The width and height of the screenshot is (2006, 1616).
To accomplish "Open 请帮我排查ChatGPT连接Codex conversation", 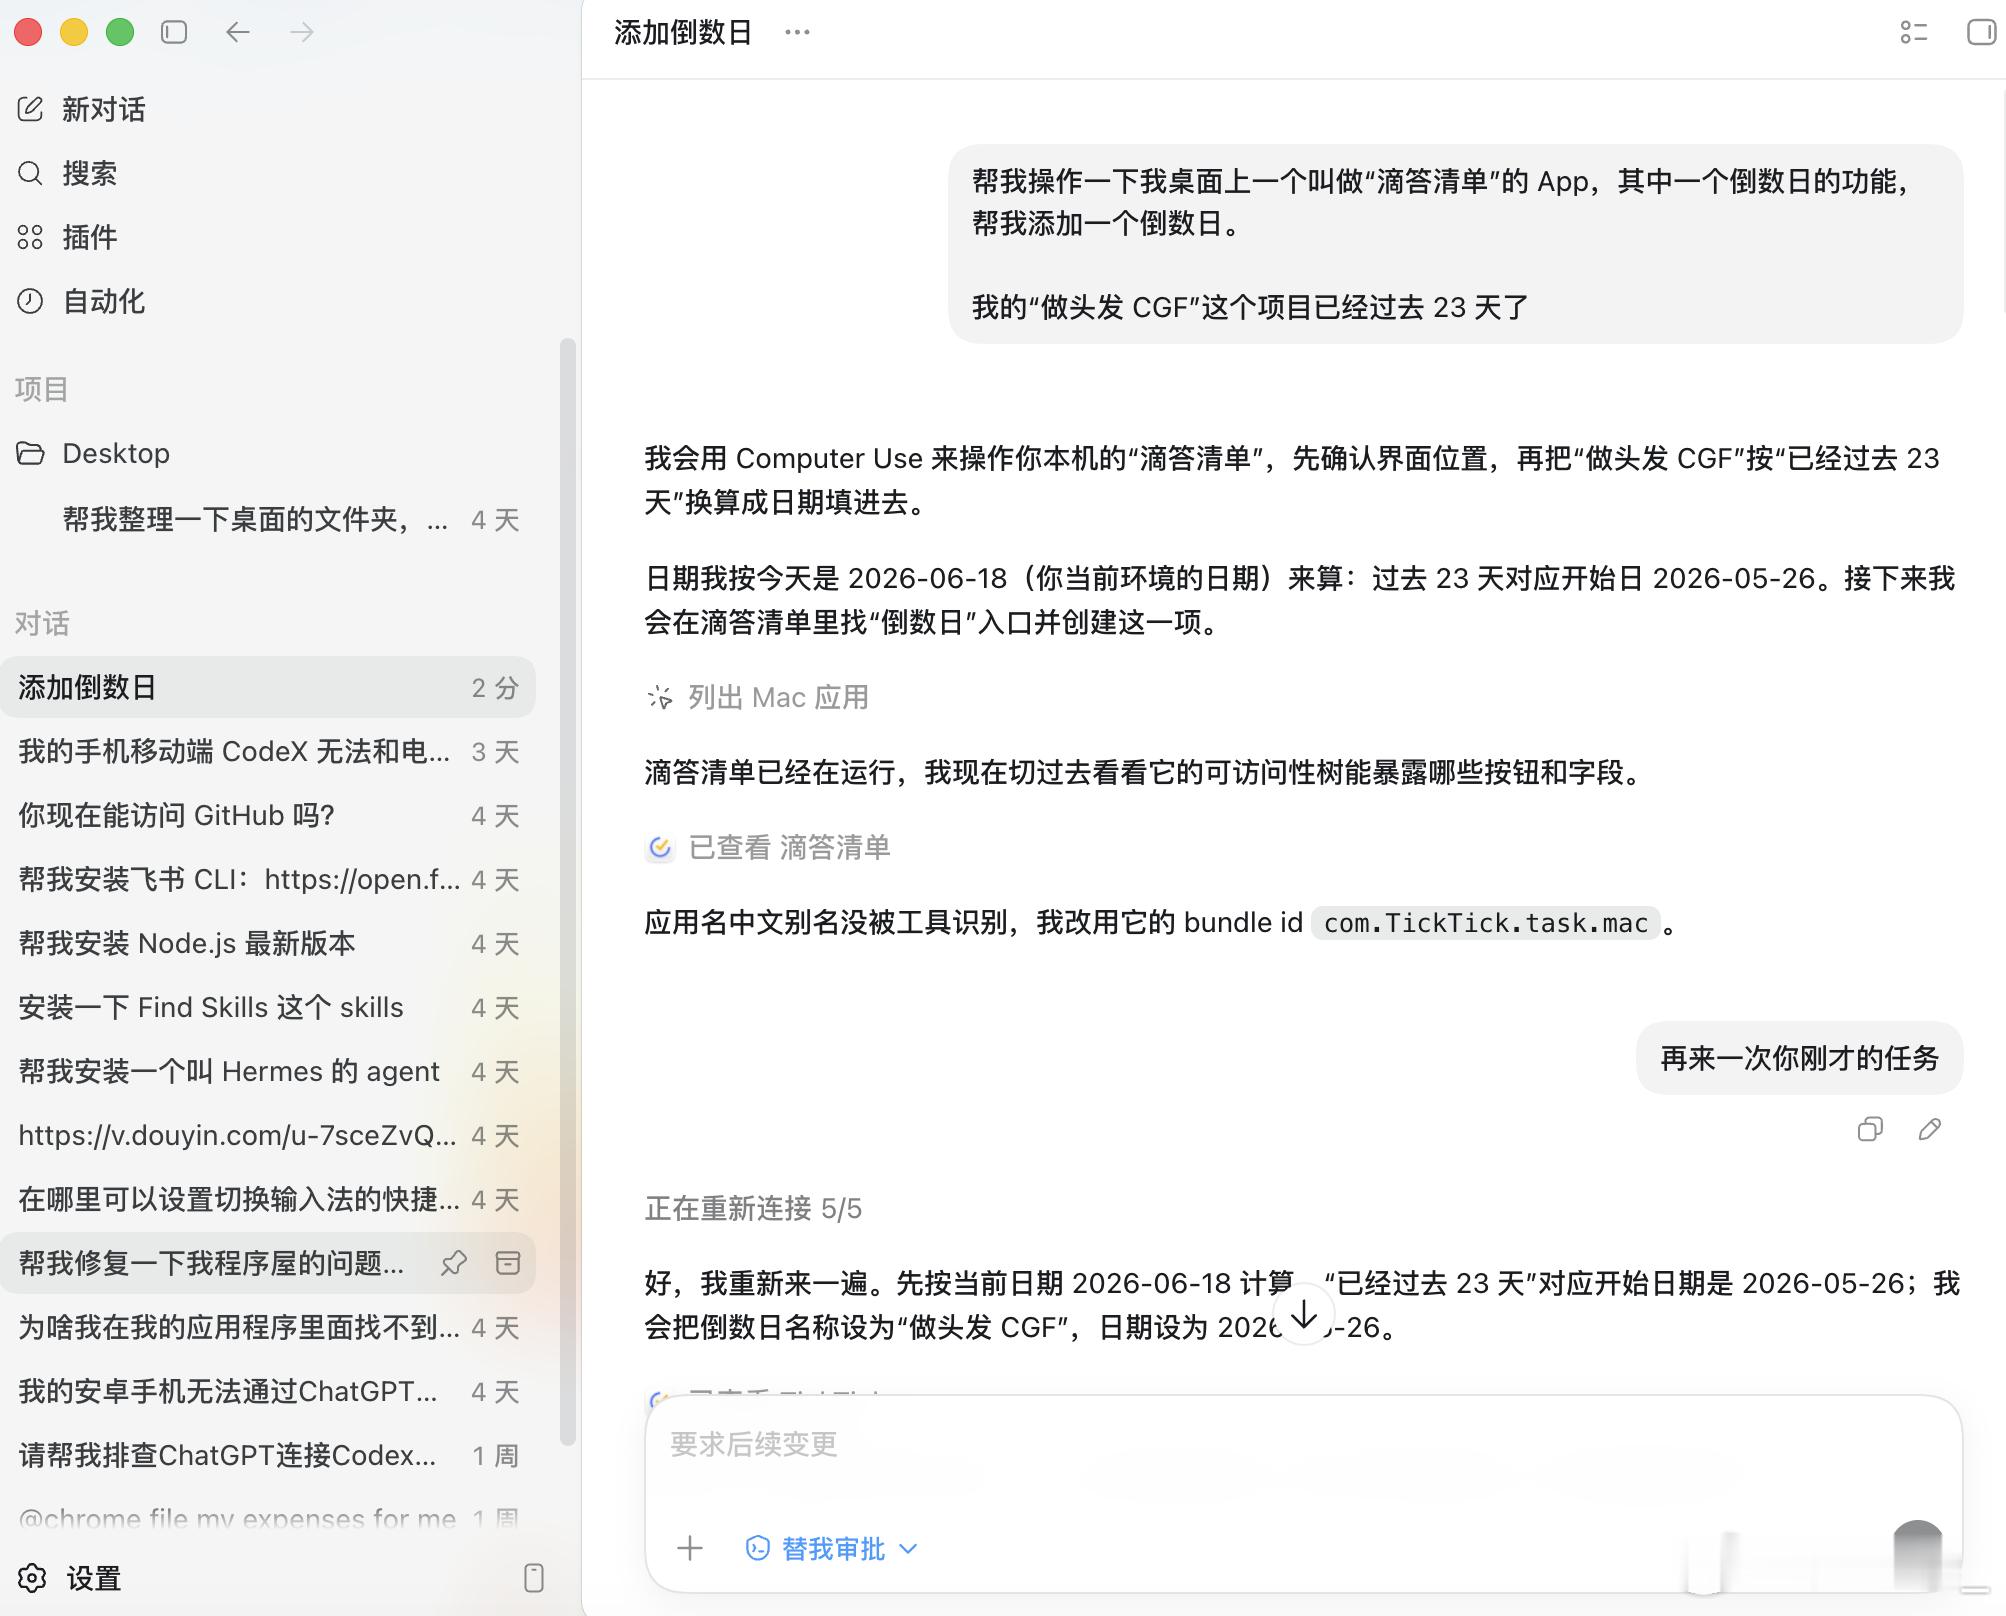I will click(268, 1455).
